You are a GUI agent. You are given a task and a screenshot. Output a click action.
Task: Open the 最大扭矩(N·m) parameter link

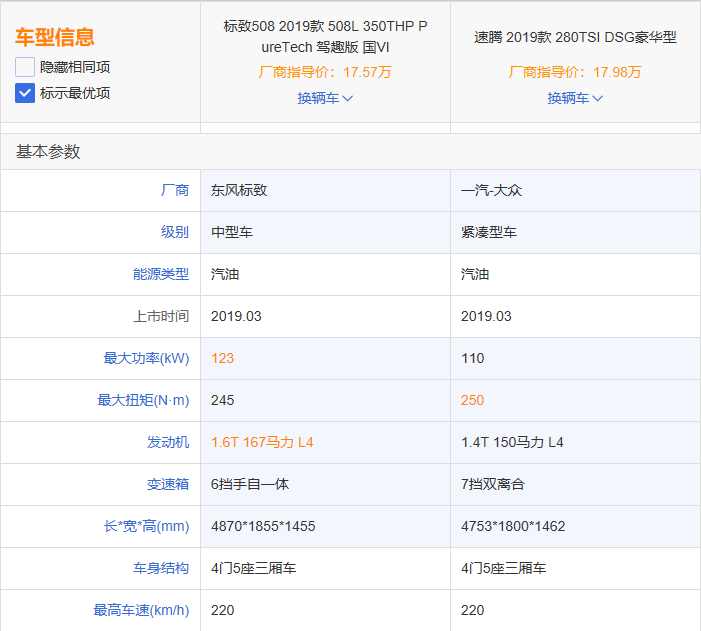pos(143,400)
